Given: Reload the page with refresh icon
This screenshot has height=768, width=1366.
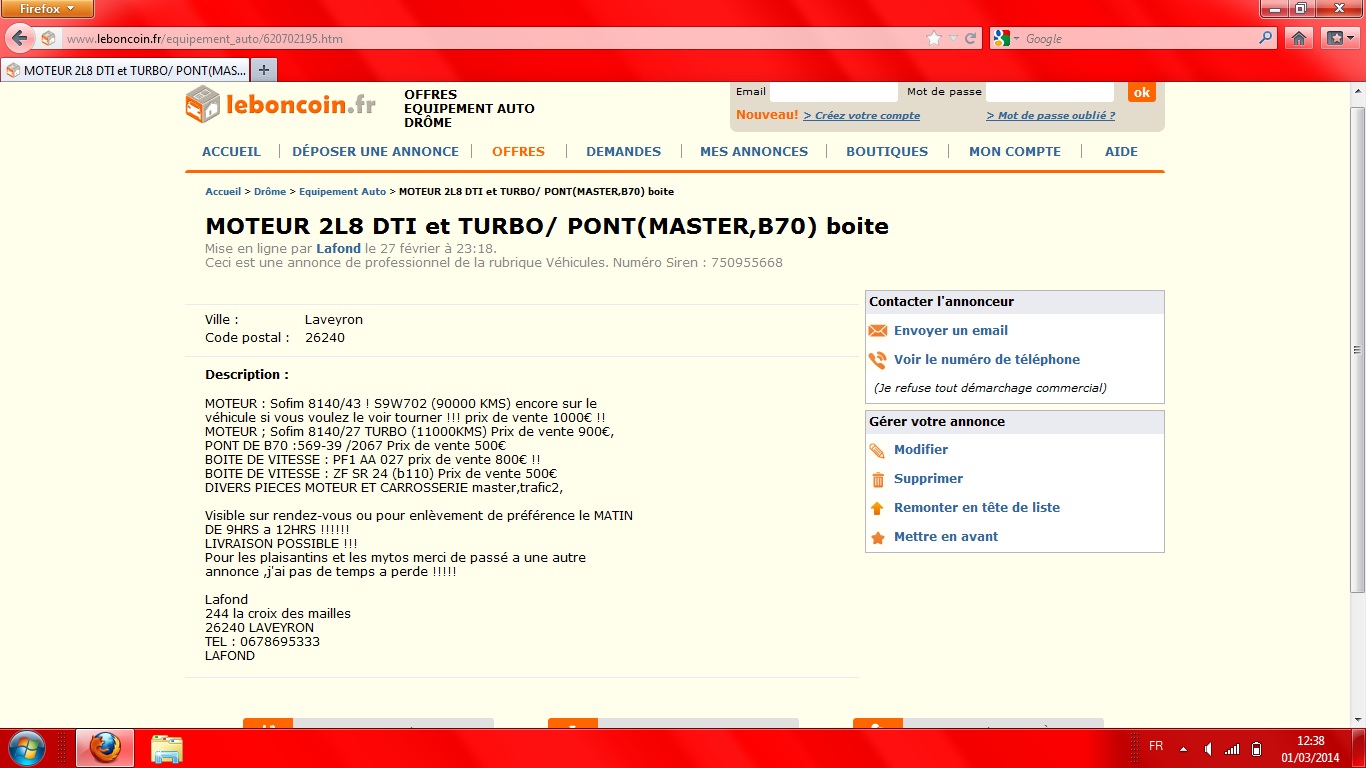Looking at the screenshot, I should (x=970, y=38).
